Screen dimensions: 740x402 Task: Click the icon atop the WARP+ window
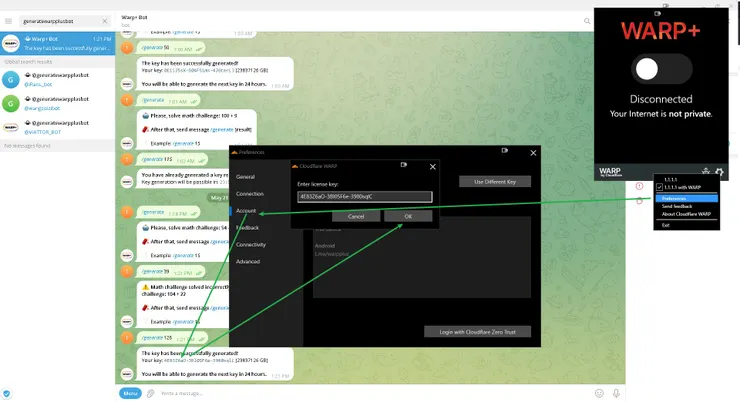(x=657, y=13)
